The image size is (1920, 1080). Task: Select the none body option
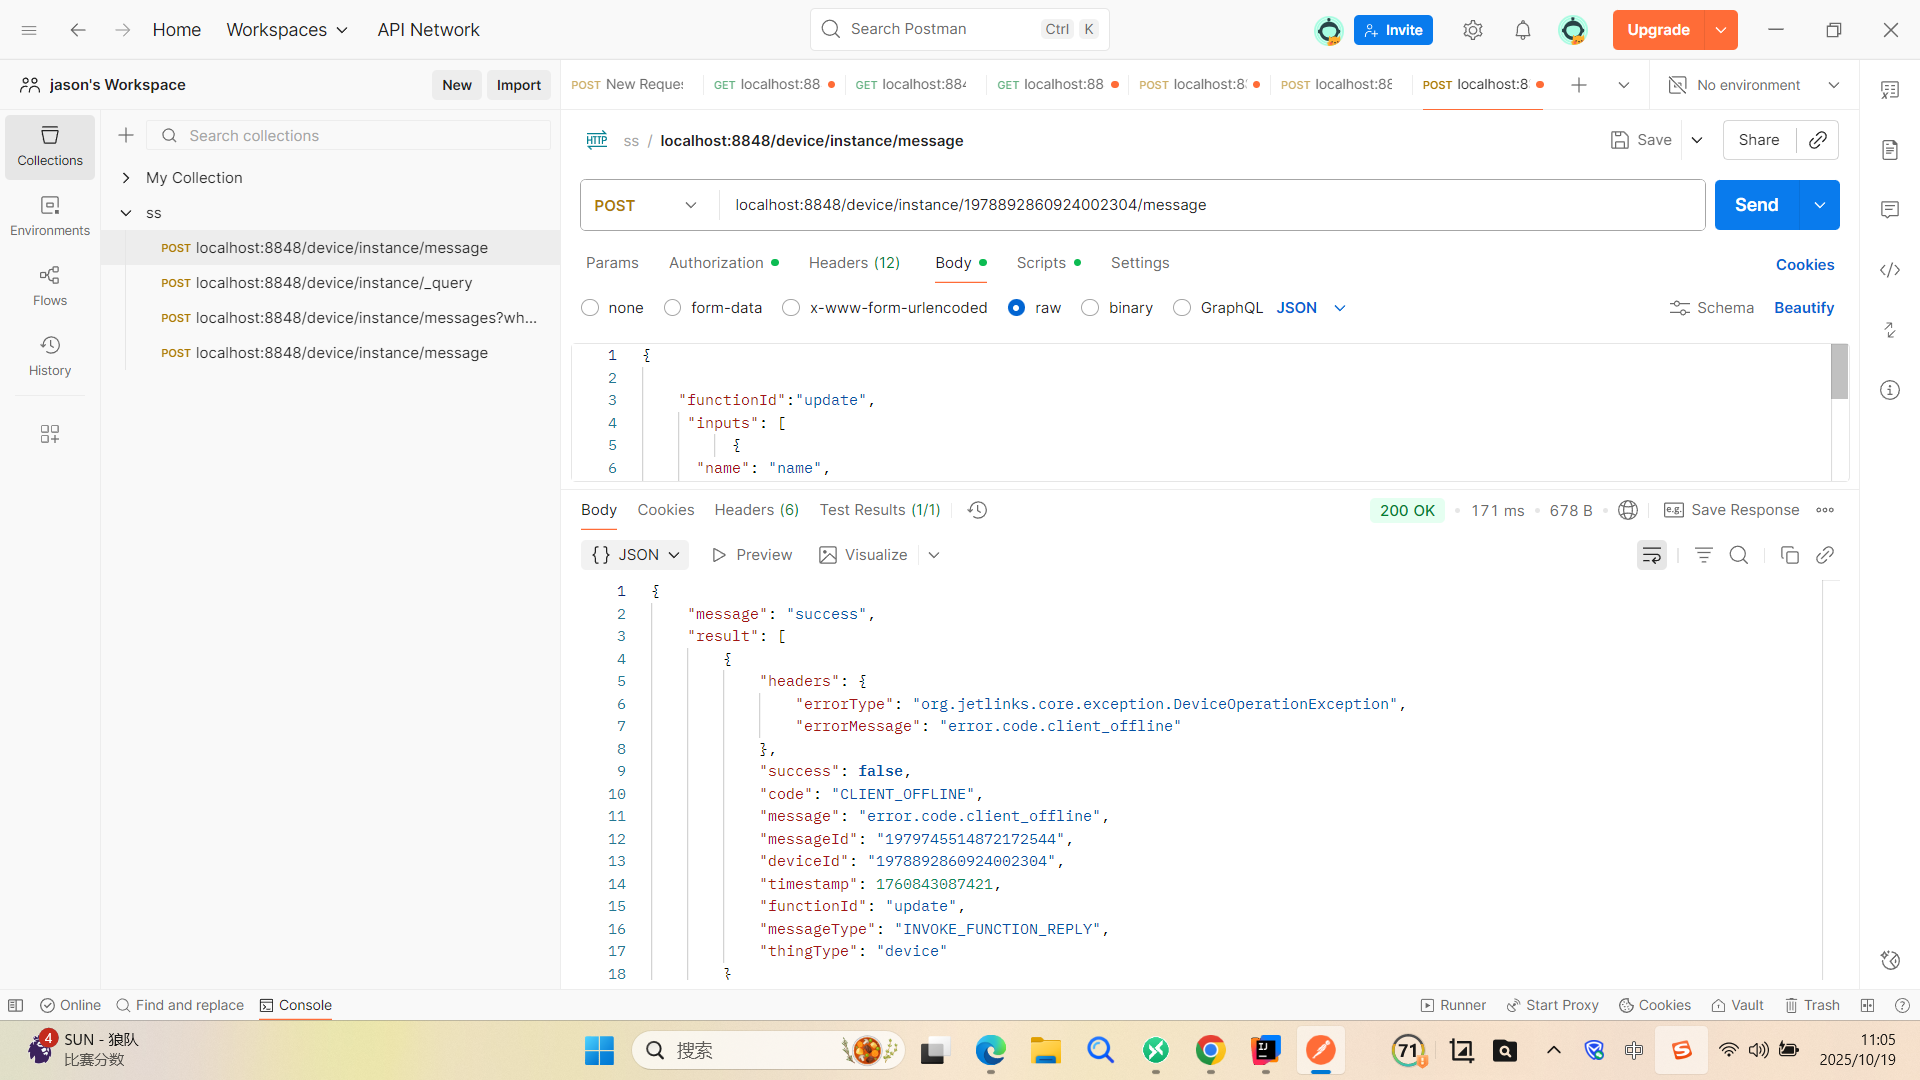pyautogui.click(x=590, y=308)
